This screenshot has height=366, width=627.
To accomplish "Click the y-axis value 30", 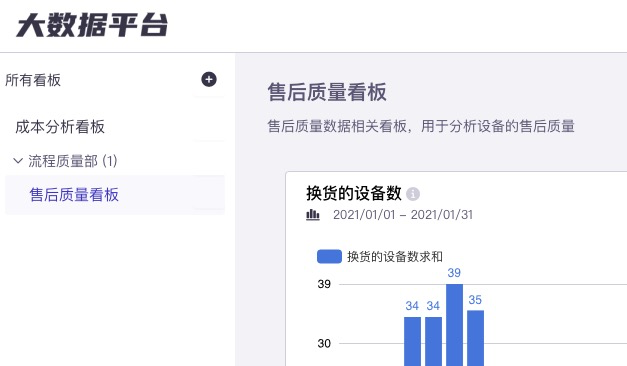I will click(x=324, y=343).
